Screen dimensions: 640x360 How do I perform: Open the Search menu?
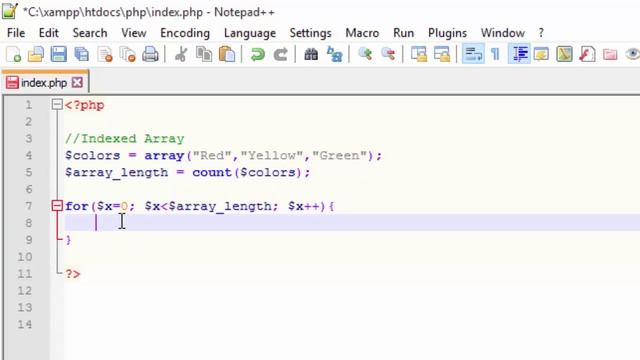point(90,33)
